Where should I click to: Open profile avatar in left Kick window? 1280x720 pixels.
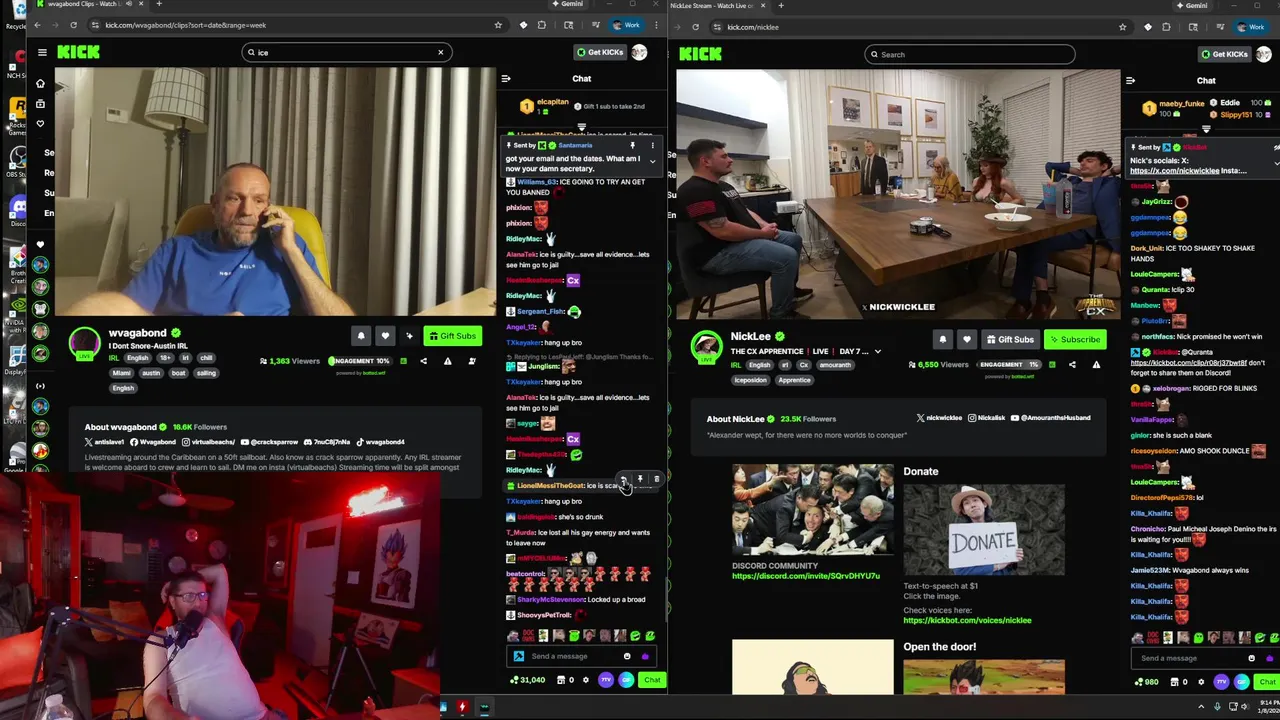click(639, 52)
